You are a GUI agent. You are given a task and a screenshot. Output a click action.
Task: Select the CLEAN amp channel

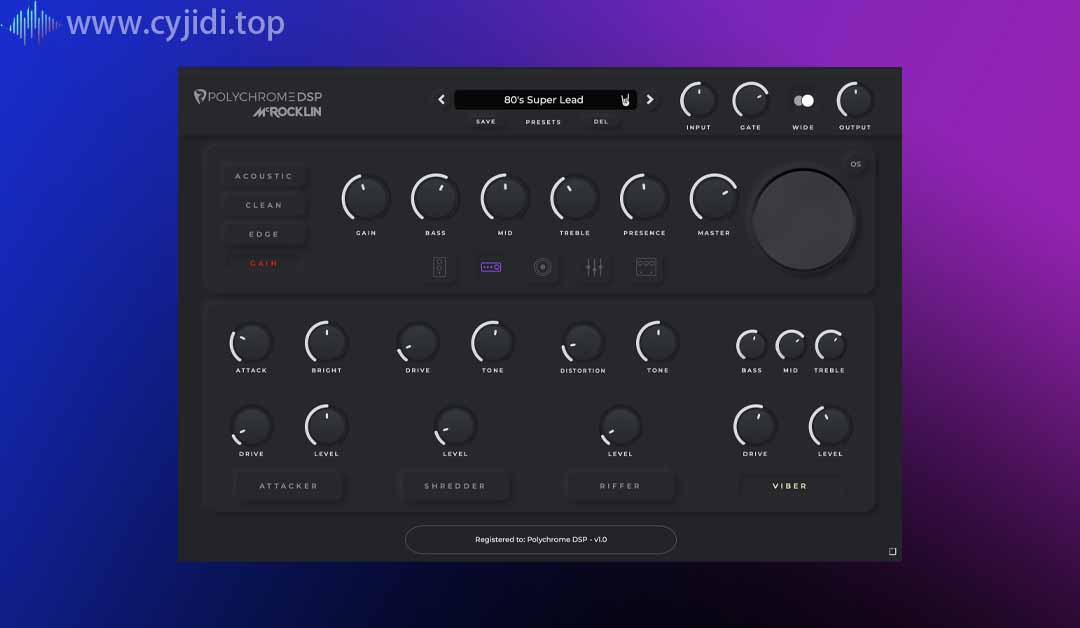coord(264,205)
